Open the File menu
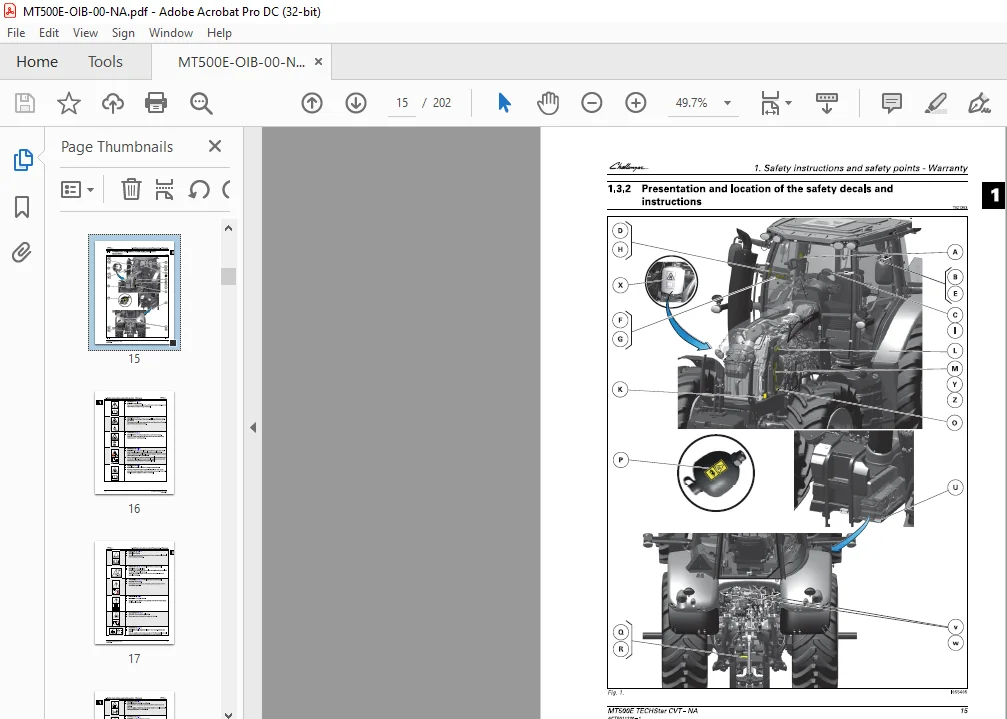 [x=16, y=33]
